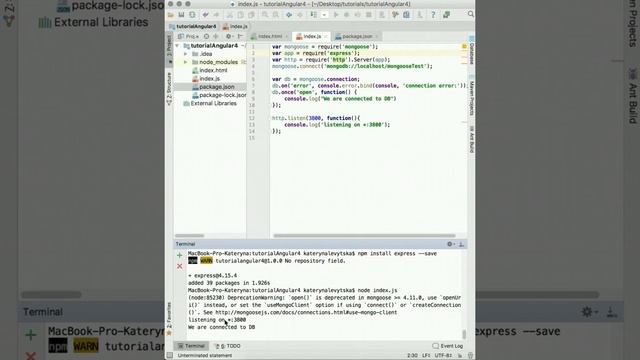This screenshot has width=640, height=360.
Task: Open the mongoosejs.com URL in terminal output
Action: tap(306, 312)
